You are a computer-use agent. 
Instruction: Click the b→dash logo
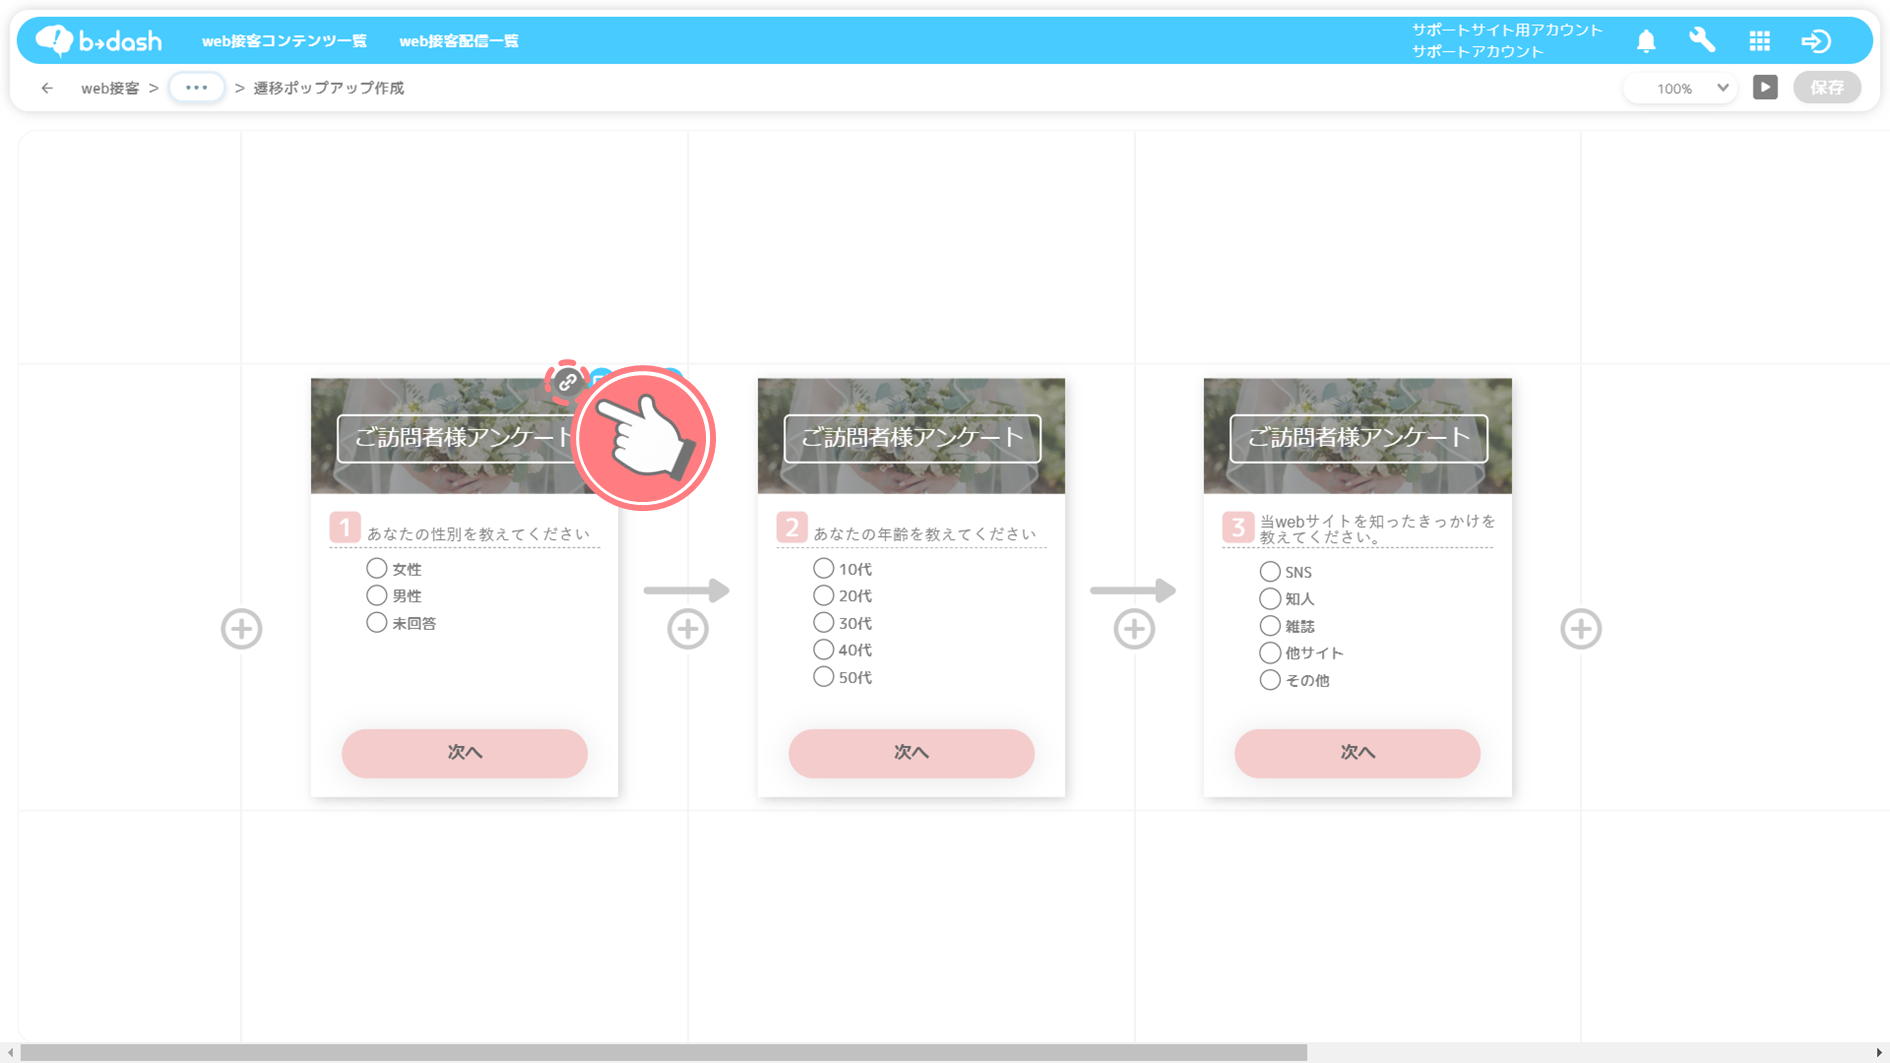tap(98, 40)
